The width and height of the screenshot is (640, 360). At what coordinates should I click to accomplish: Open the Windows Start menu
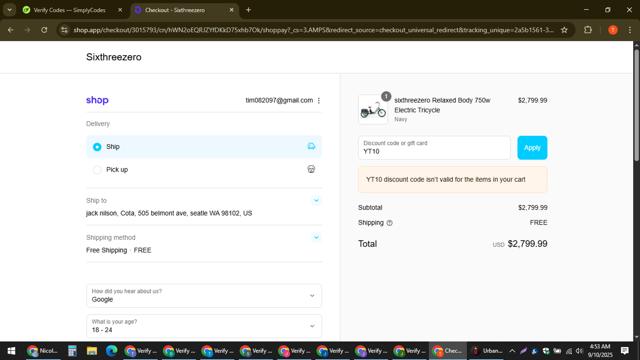point(11,351)
